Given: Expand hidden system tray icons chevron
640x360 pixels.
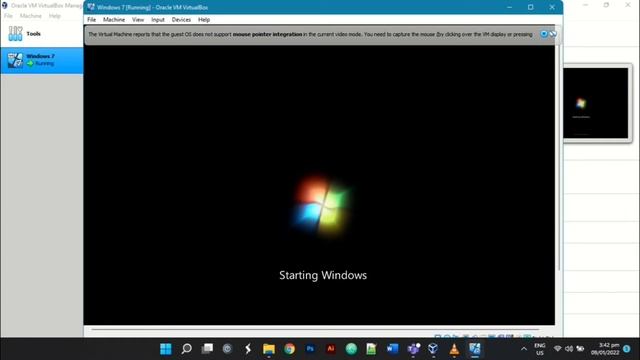Looking at the screenshot, I should pyautogui.click(x=524, y=349).
